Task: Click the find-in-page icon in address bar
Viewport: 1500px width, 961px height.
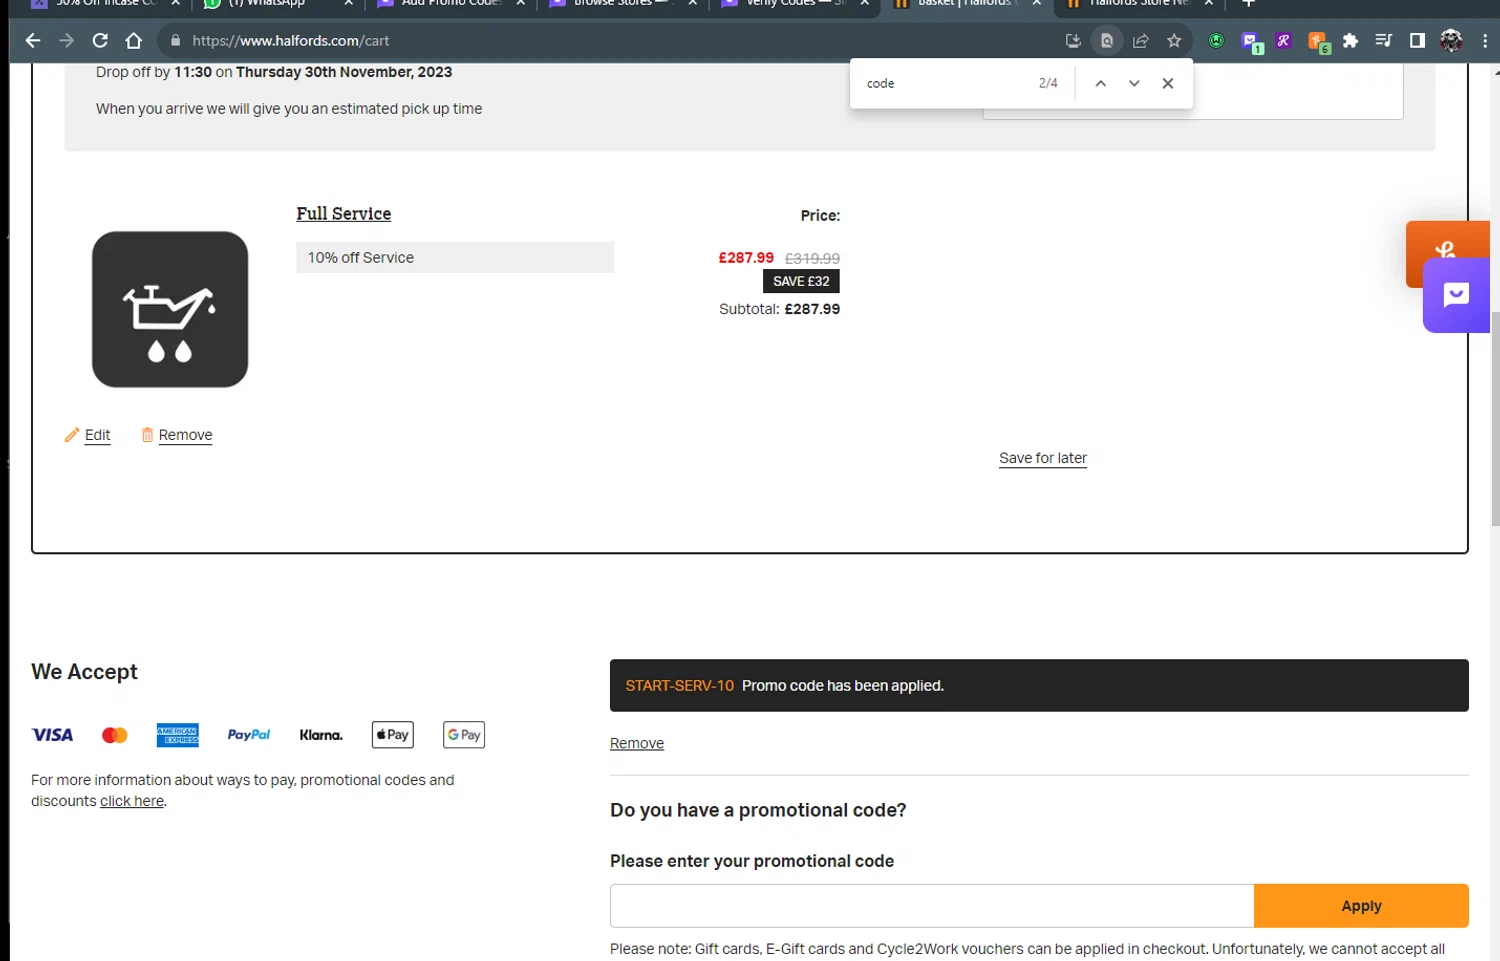Action: 1107,41
